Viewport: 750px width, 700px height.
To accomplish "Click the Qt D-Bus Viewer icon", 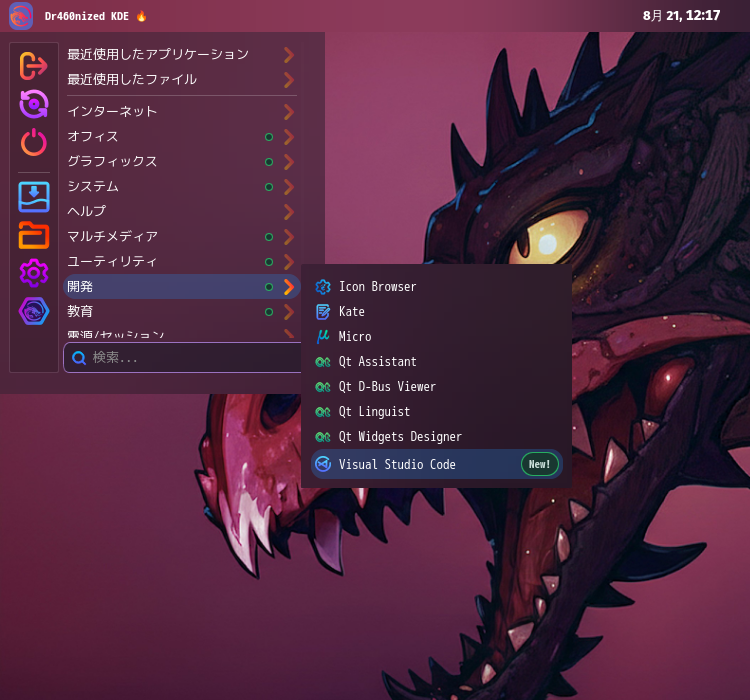I will coord(323,387).
